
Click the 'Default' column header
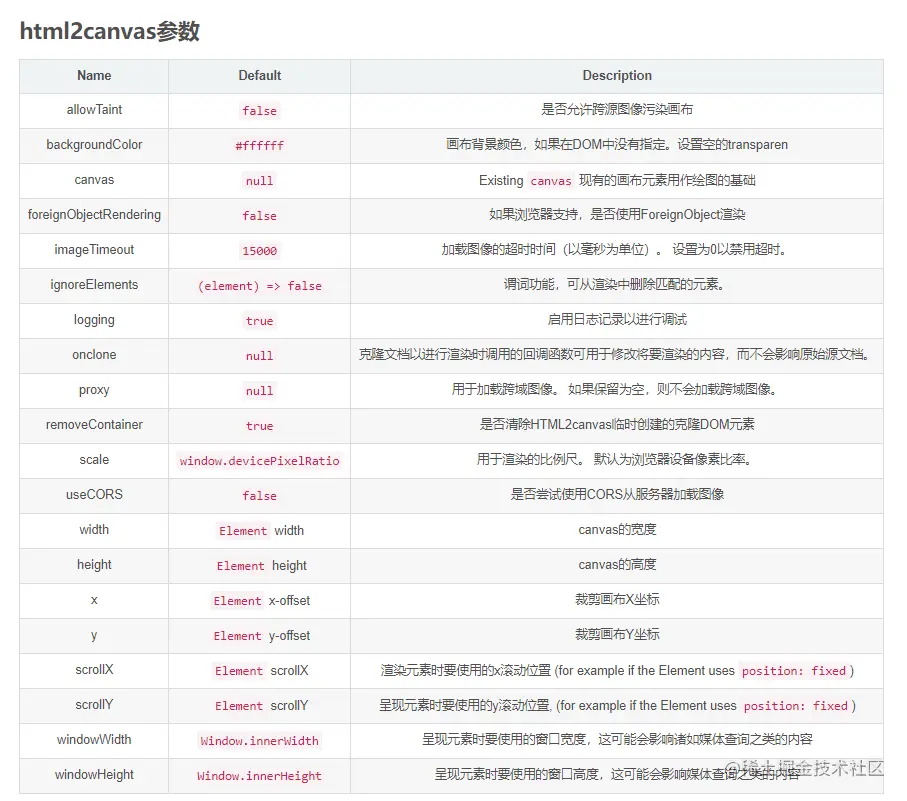pos(260,76)
